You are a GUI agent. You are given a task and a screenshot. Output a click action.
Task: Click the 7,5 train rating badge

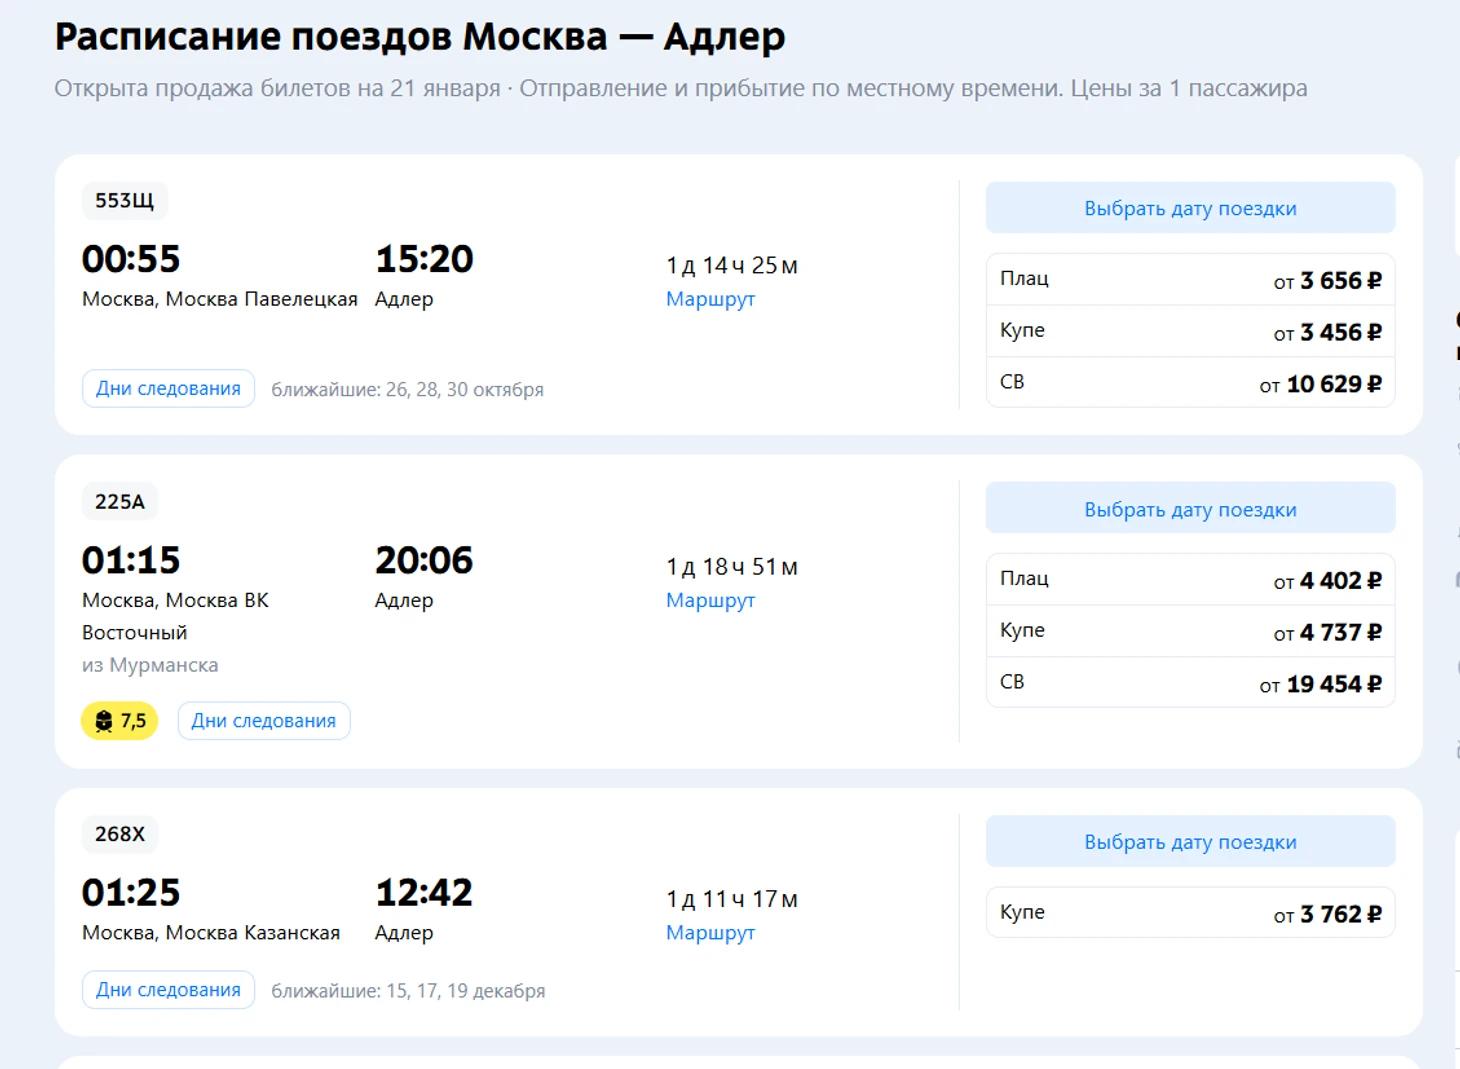pyautogui.click(x=119, y=721)
